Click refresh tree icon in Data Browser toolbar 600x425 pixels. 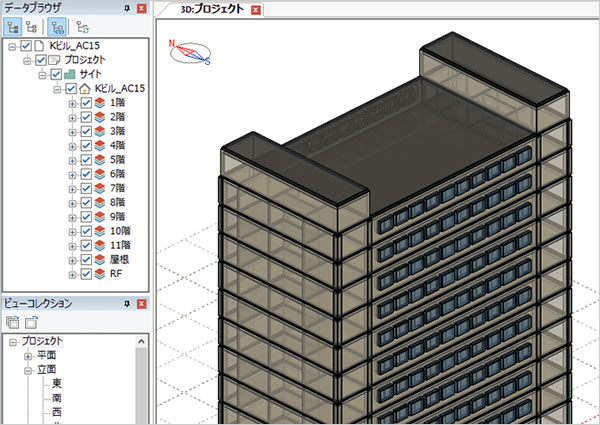[x=82, y=27]
